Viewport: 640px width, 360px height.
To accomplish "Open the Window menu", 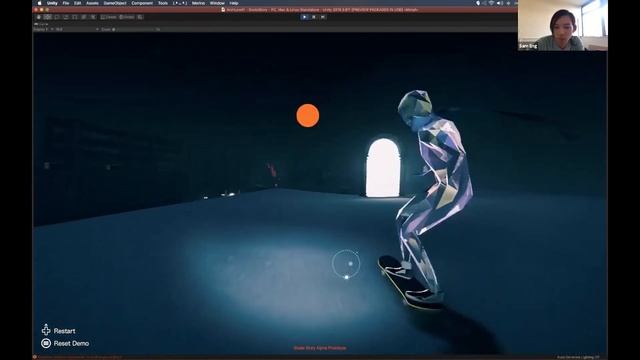I will (217, 3).
